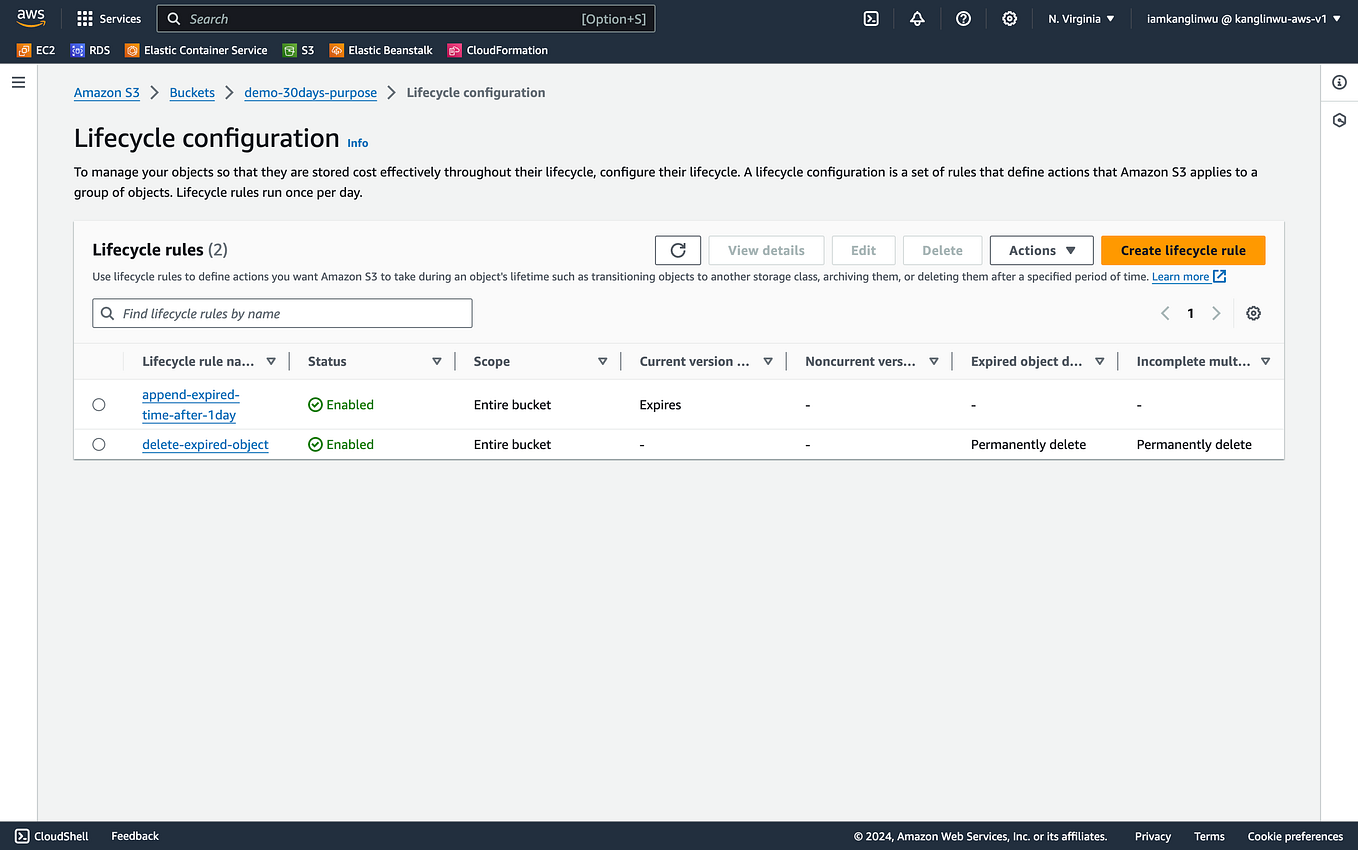
Task: Navigate to the Buckets breadcrumb link
Action: [192, 92]
